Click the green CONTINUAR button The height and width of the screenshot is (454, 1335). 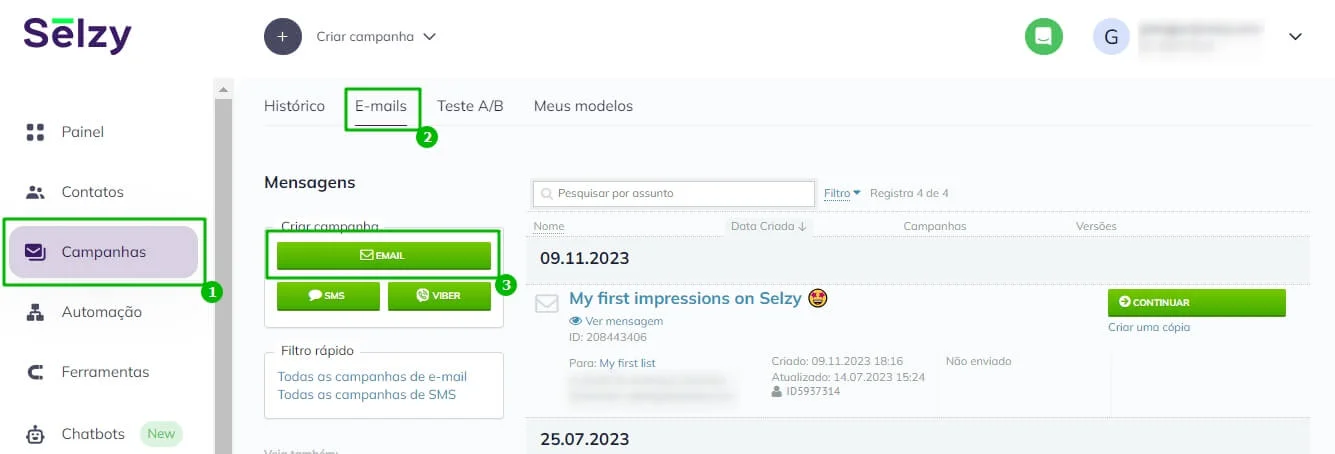[1197, 302]
